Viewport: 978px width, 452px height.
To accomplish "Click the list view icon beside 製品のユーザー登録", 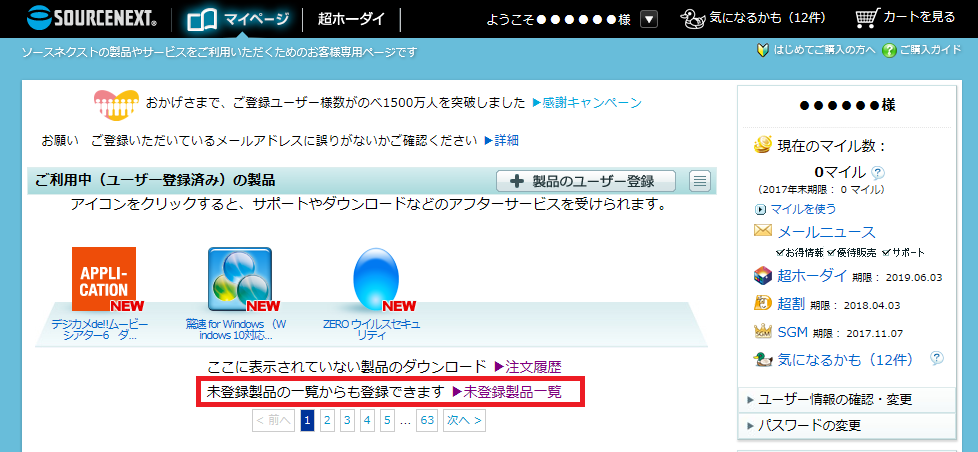I will pyautogui.click(x=700, y=181).
